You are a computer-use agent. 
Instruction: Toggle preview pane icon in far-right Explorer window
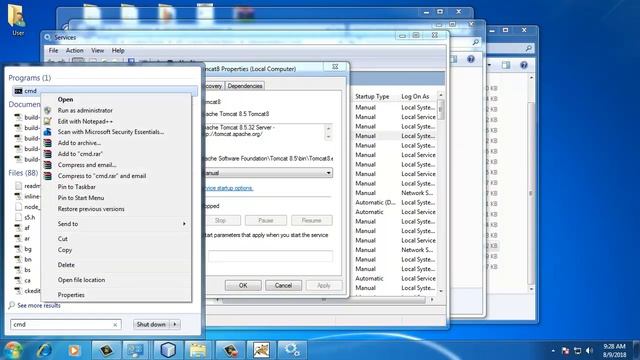(506, 65)
